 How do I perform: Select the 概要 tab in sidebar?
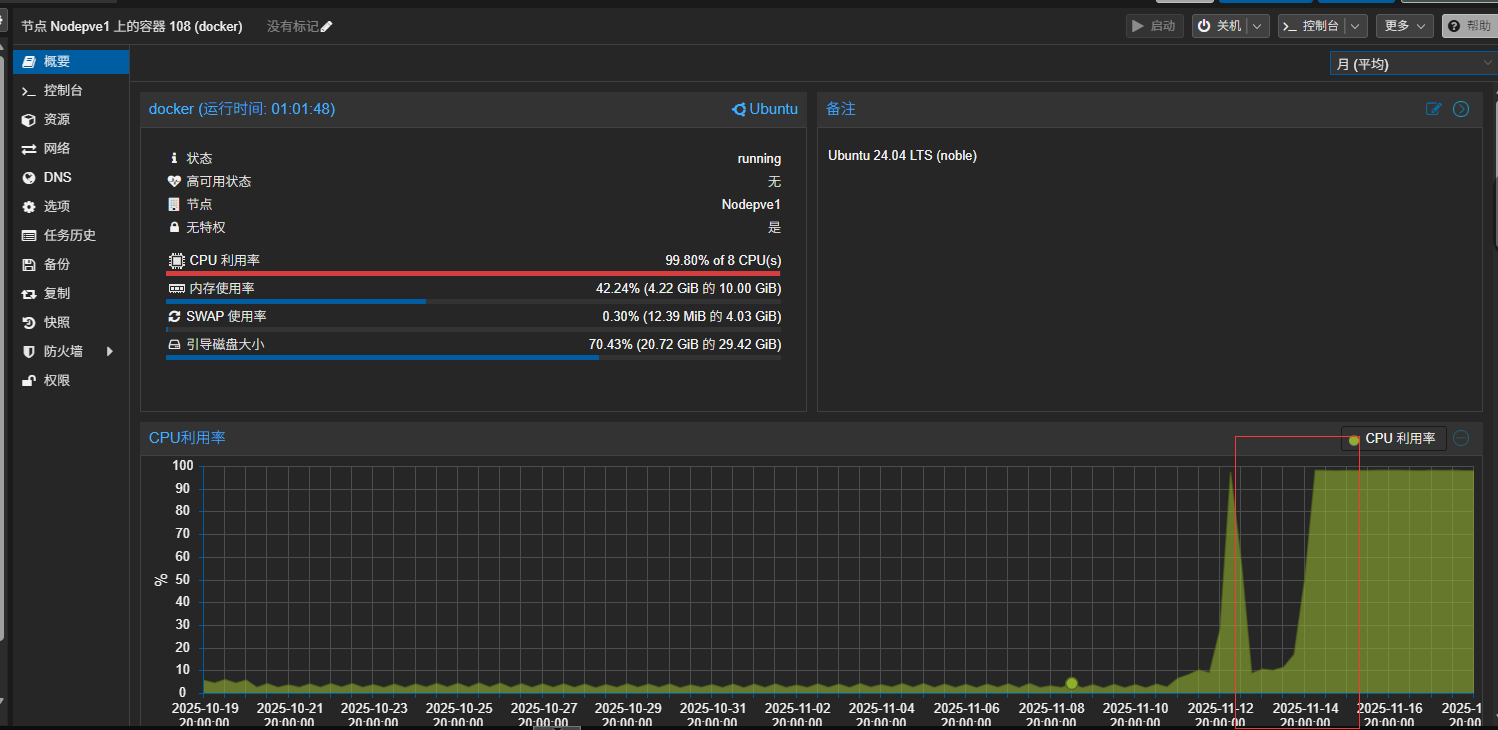pyautogui.click(x=57, y=61)
